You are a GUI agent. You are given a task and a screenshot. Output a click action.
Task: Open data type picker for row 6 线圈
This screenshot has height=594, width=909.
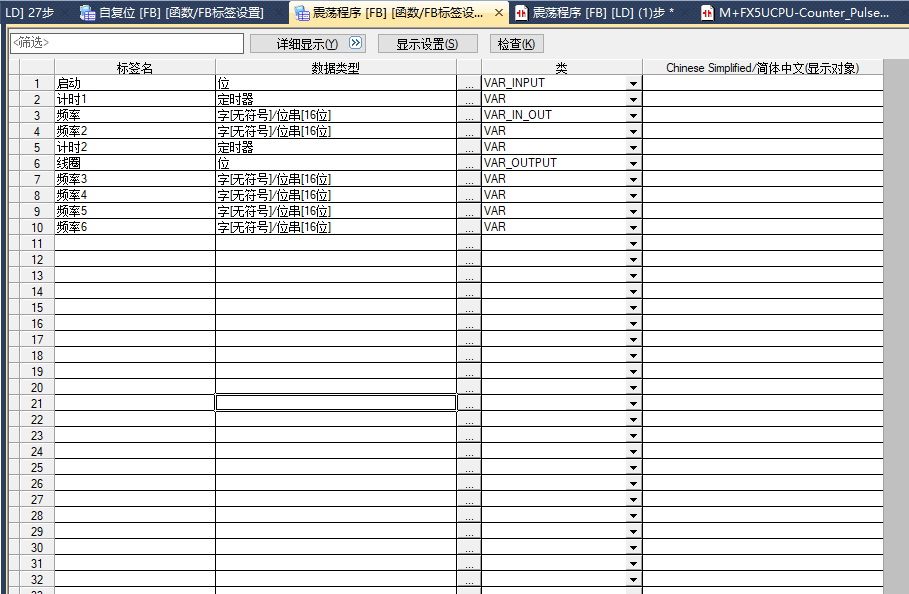pos(468,163)
